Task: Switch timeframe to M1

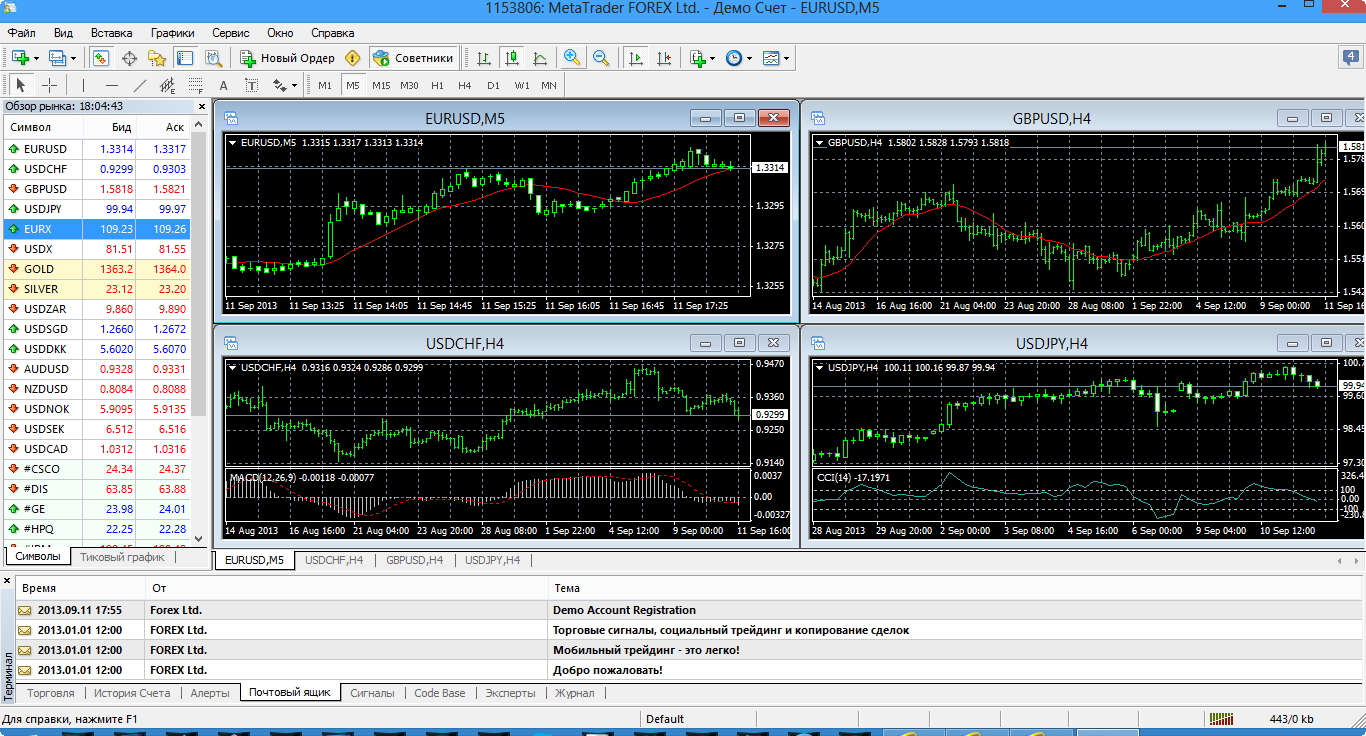Action: [325, 85]
